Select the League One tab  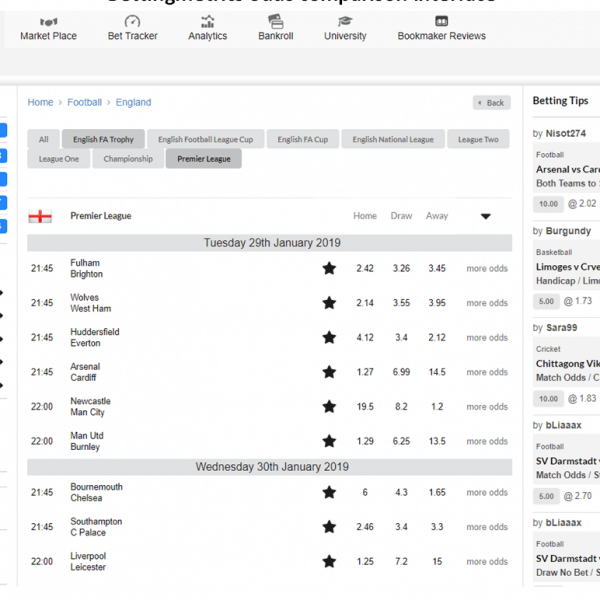(x=59, y=159)
